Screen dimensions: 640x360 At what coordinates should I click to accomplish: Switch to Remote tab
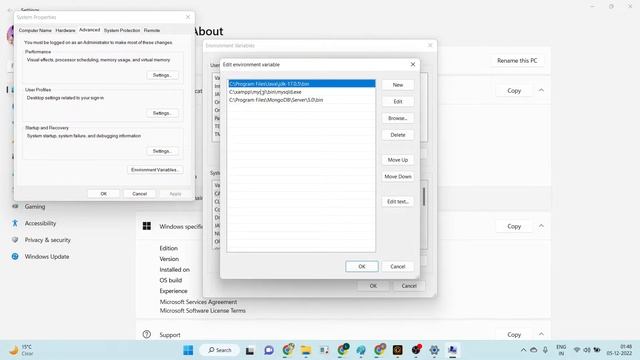[x=152, y=30]
